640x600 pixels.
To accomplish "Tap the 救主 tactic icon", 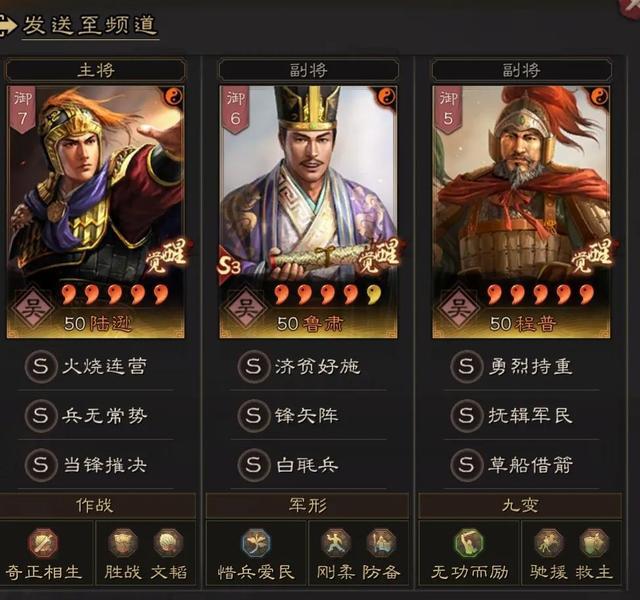I will coord(594,543).
